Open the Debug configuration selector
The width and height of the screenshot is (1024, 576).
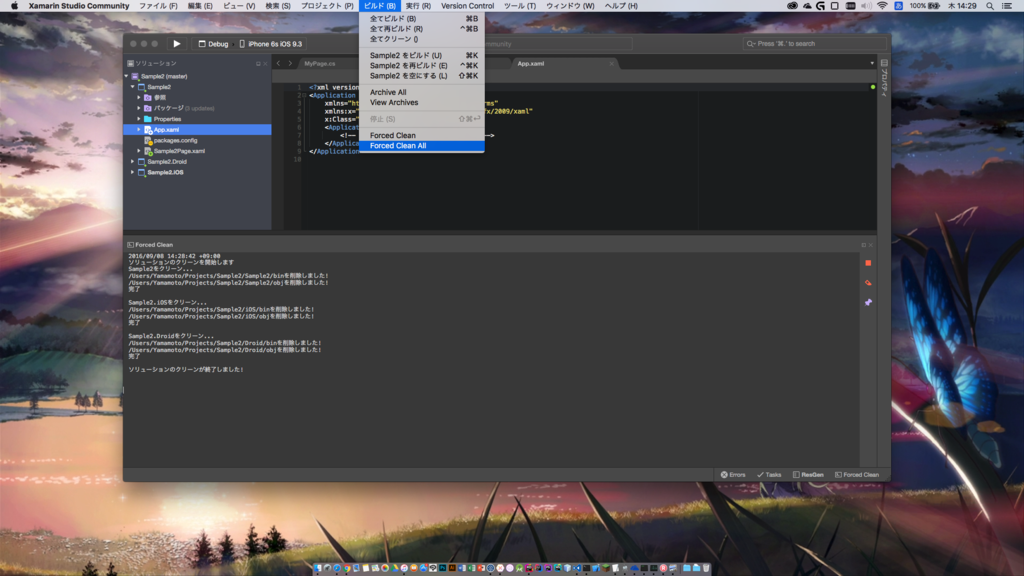point(214,44)
